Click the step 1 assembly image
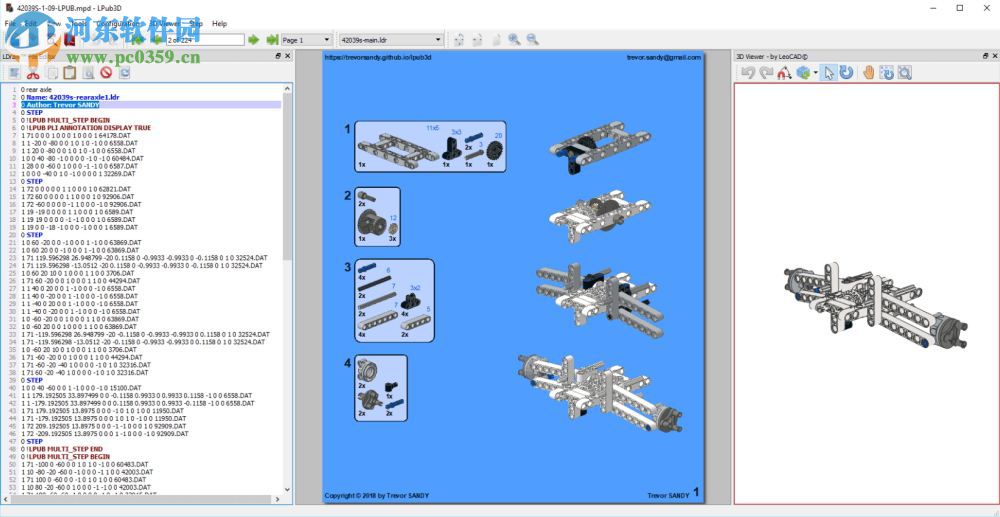Viewport: 1000px width, 517px height. [599, 147]
